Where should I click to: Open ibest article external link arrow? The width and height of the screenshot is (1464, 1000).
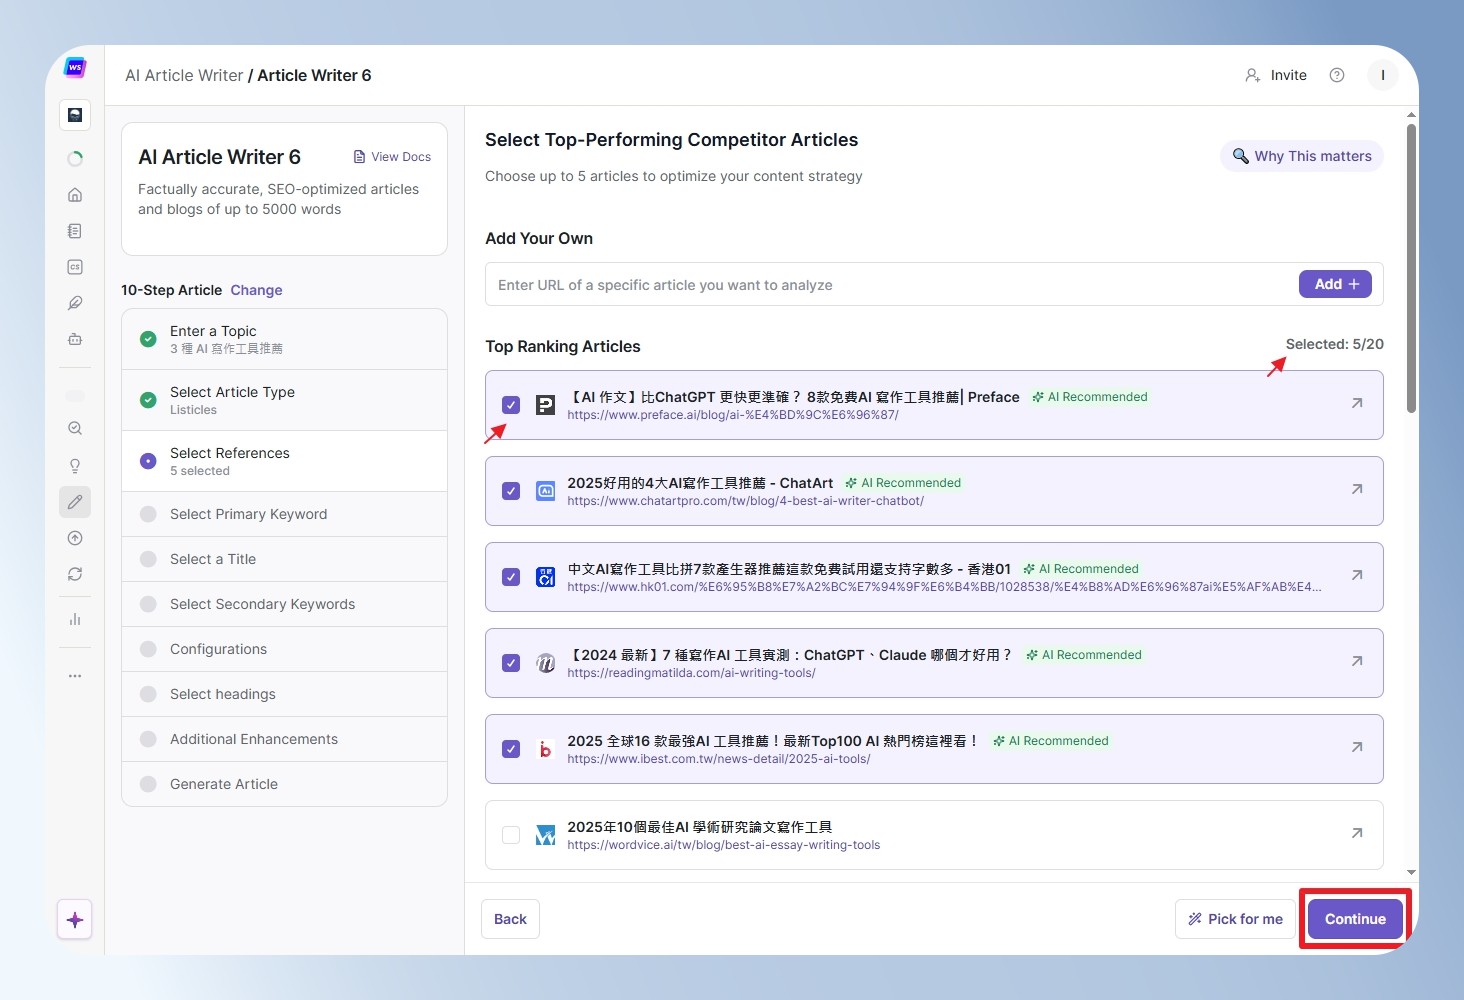[x=1357, y=747]
